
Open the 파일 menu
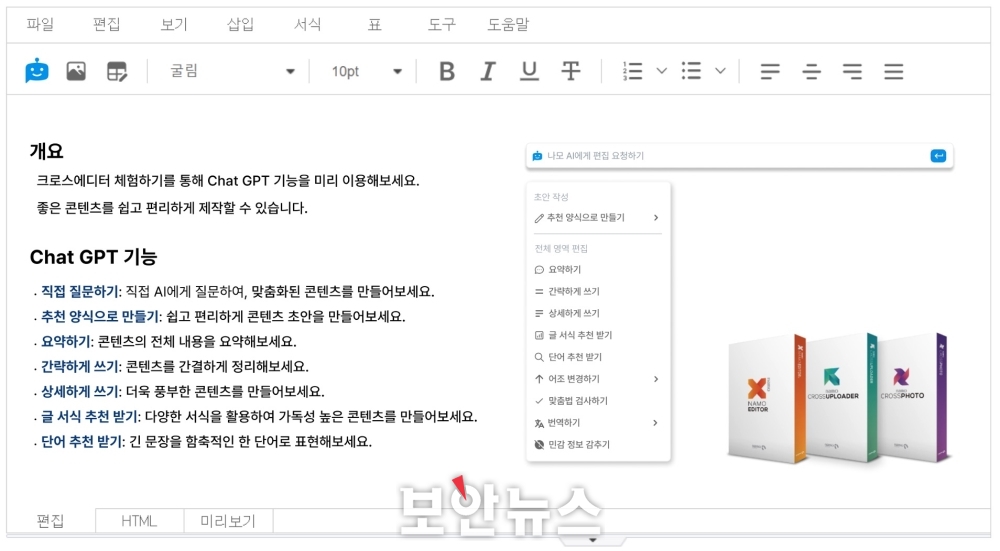[40, 24]
